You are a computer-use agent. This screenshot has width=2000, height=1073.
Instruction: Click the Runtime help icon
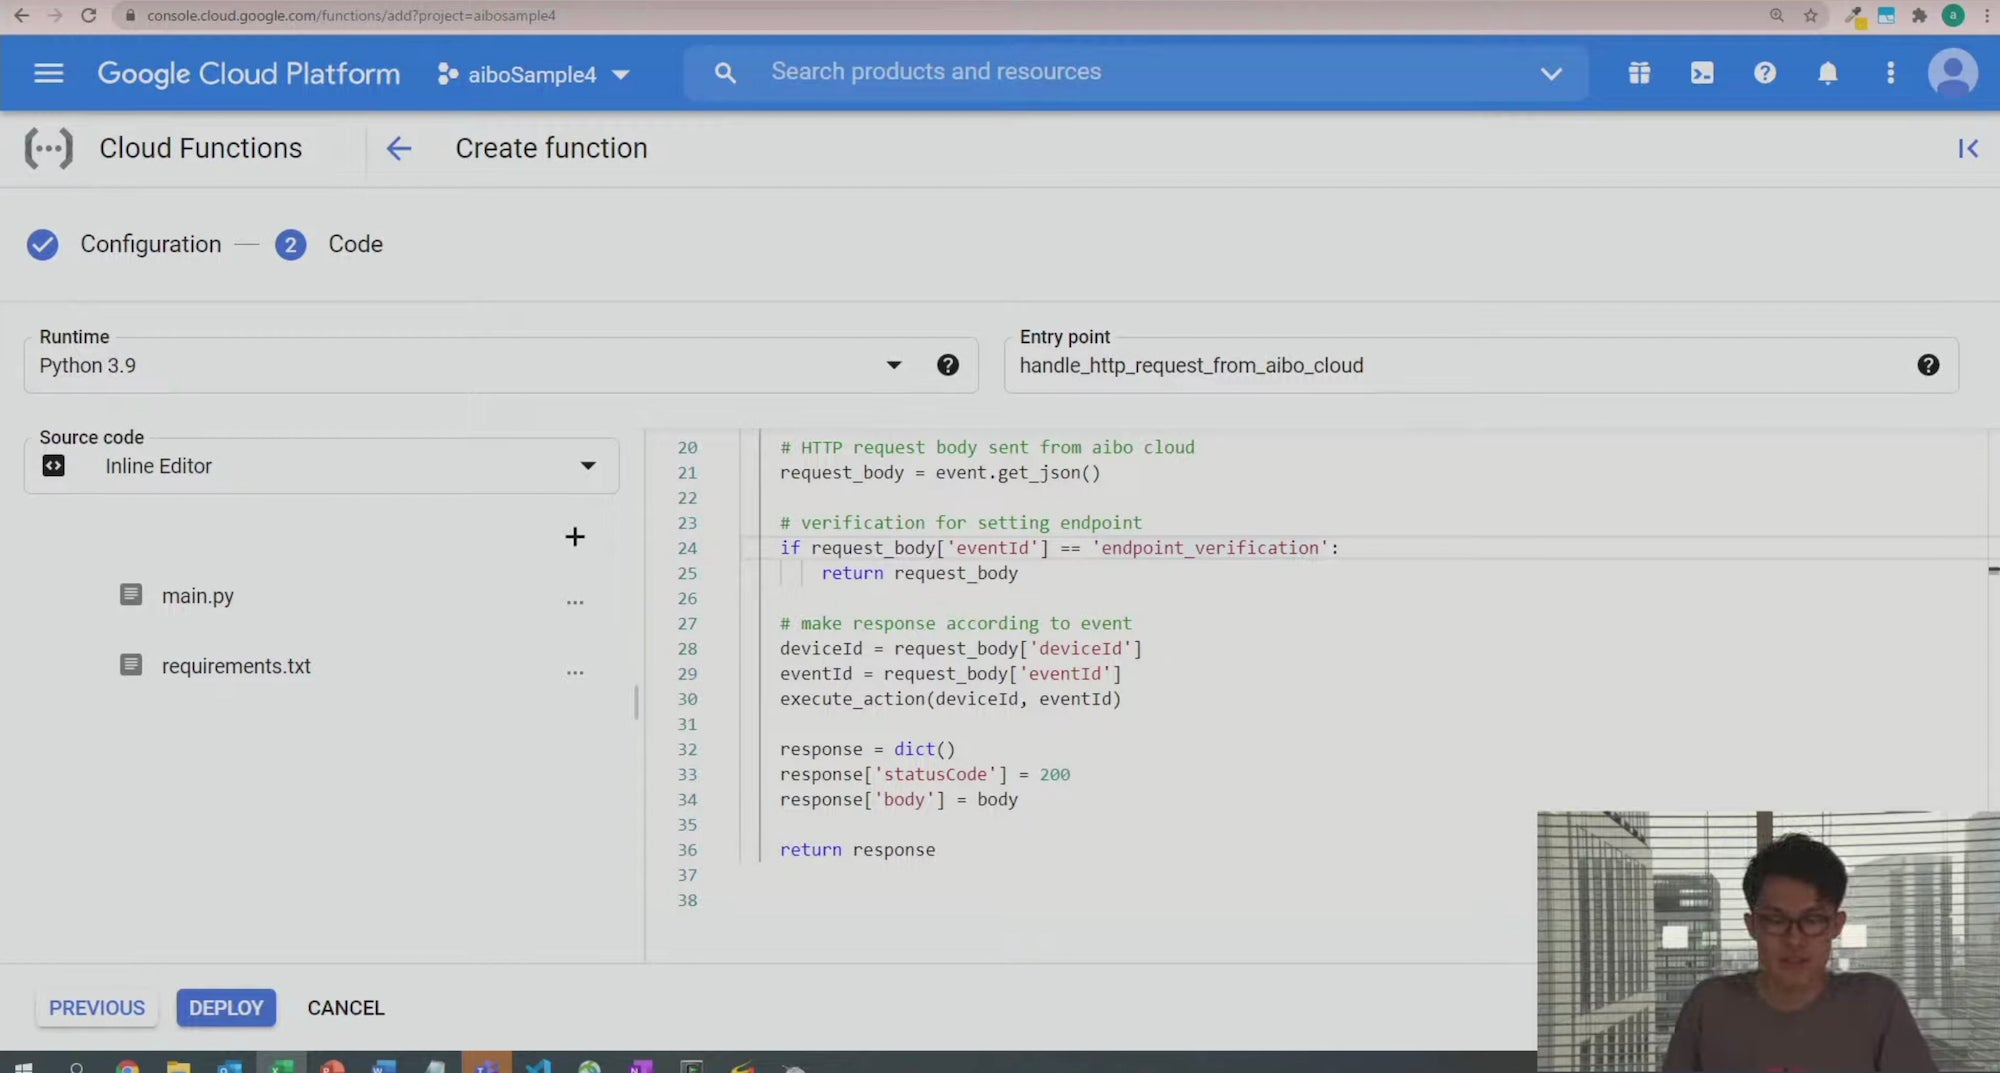pos(948,365)
